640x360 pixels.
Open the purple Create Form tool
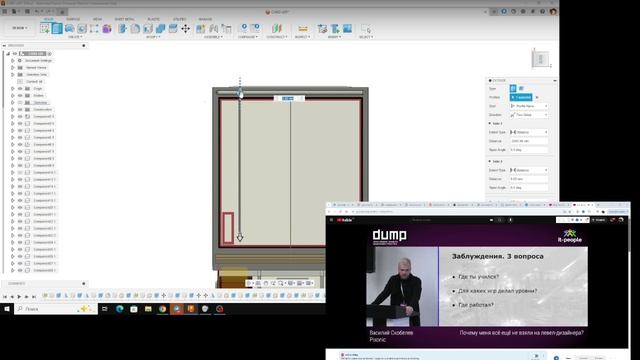click(107, 28)
